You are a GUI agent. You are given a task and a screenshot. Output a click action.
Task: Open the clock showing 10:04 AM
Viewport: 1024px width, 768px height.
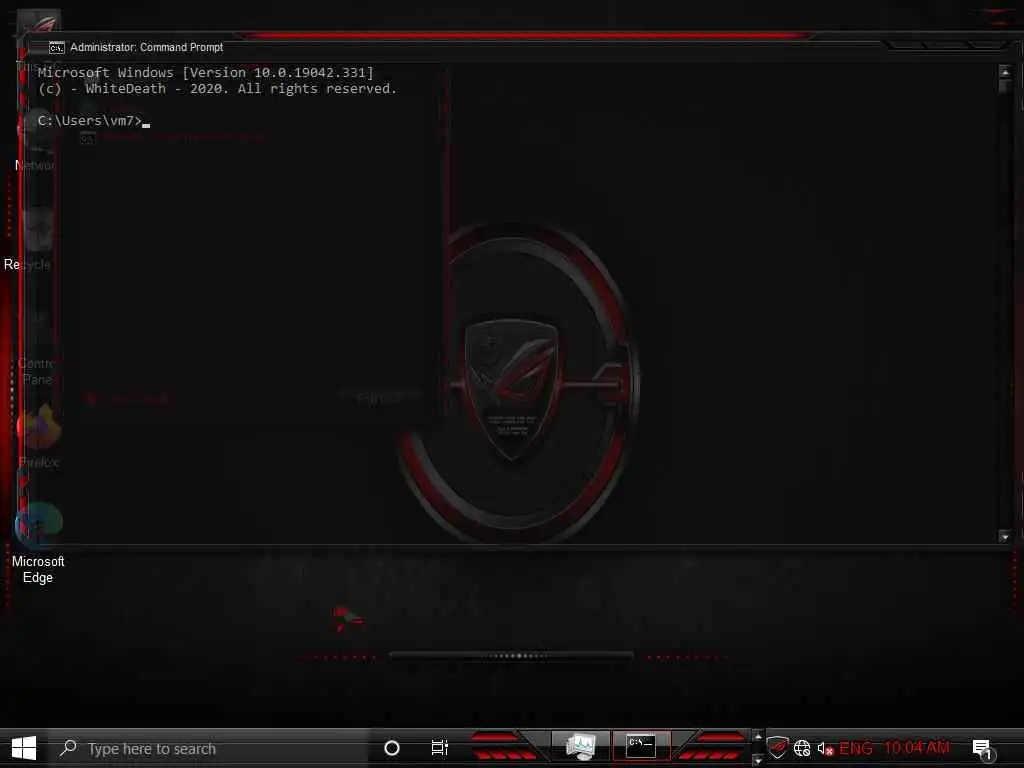[x=917, y=748]
